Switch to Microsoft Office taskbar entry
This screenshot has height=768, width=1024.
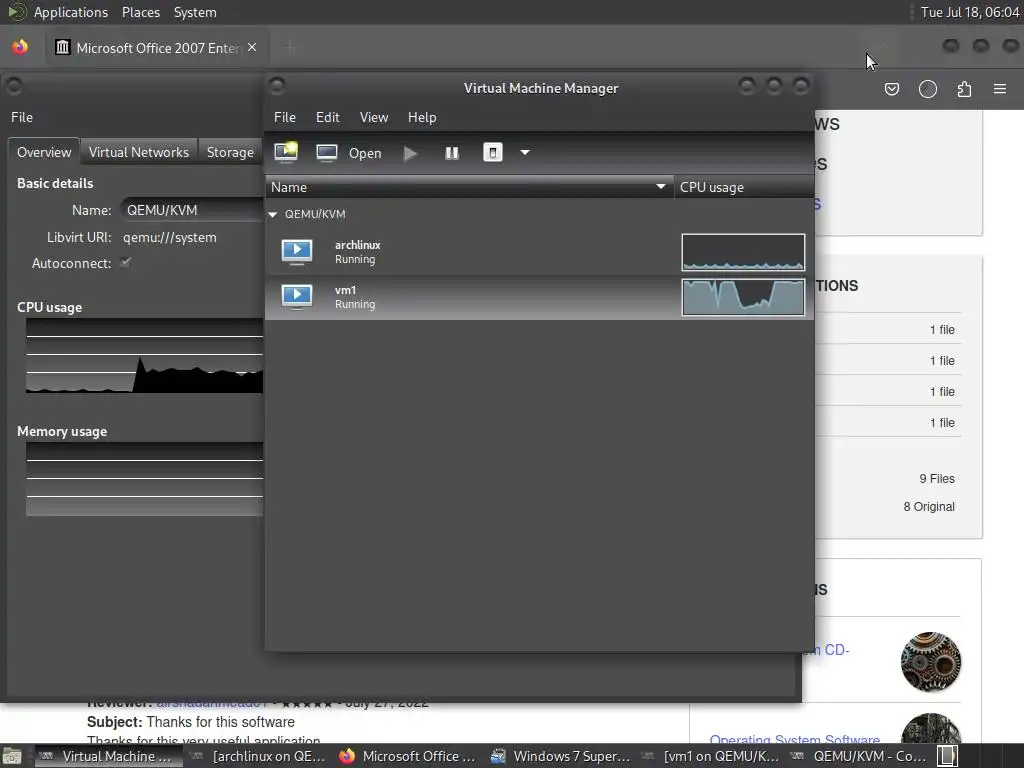click(x=408, y=756)
